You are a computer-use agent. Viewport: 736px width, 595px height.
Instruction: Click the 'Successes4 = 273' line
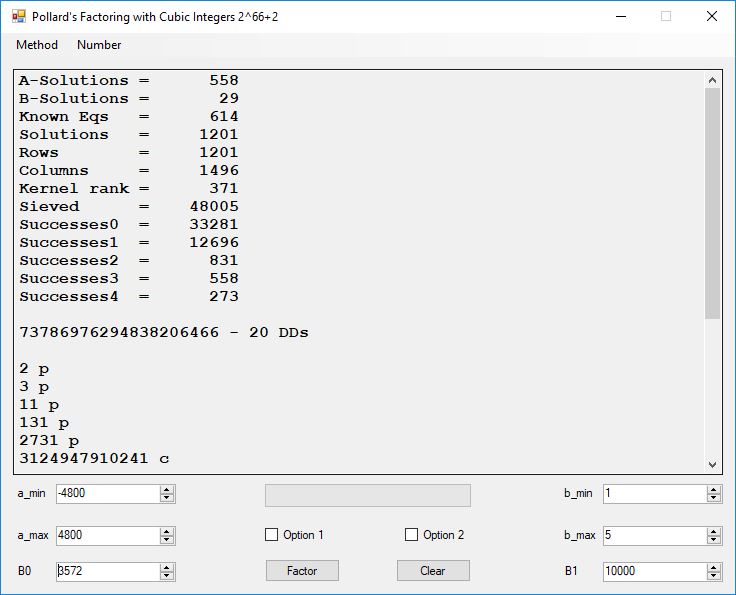click(129, 297)
